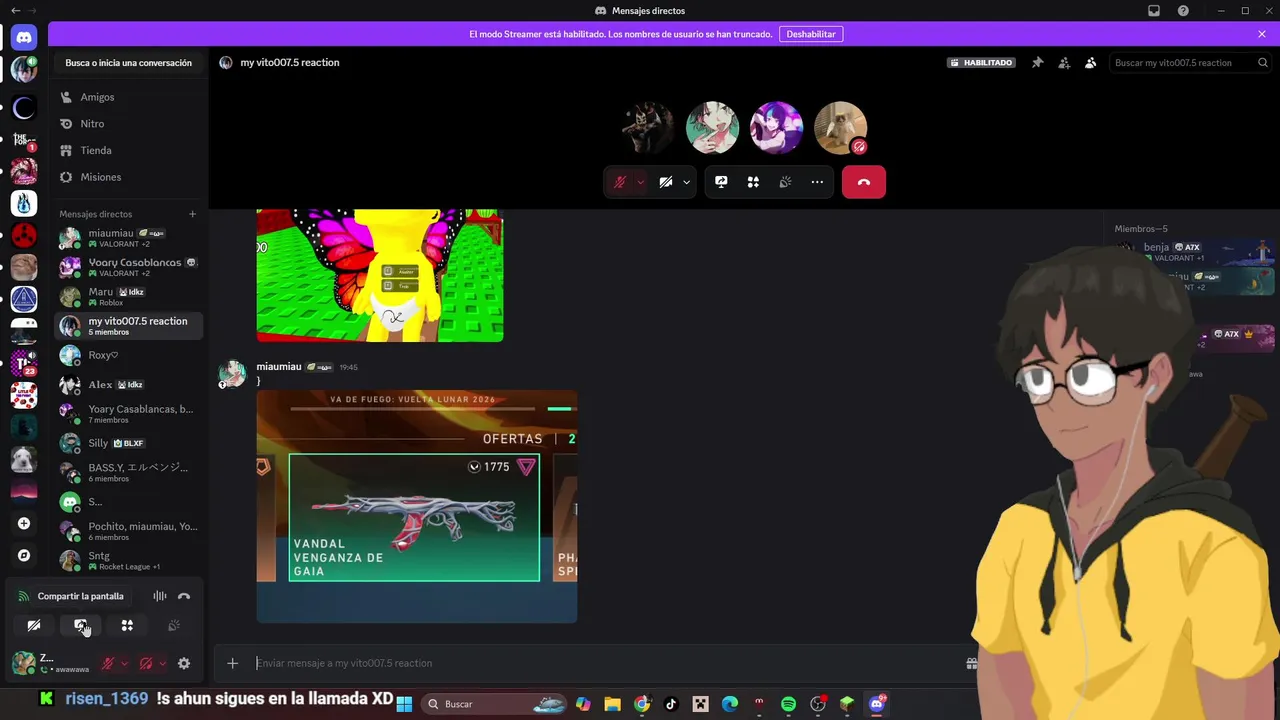
Task: Hang up with the red disconnect button
Action: point(864,182)
